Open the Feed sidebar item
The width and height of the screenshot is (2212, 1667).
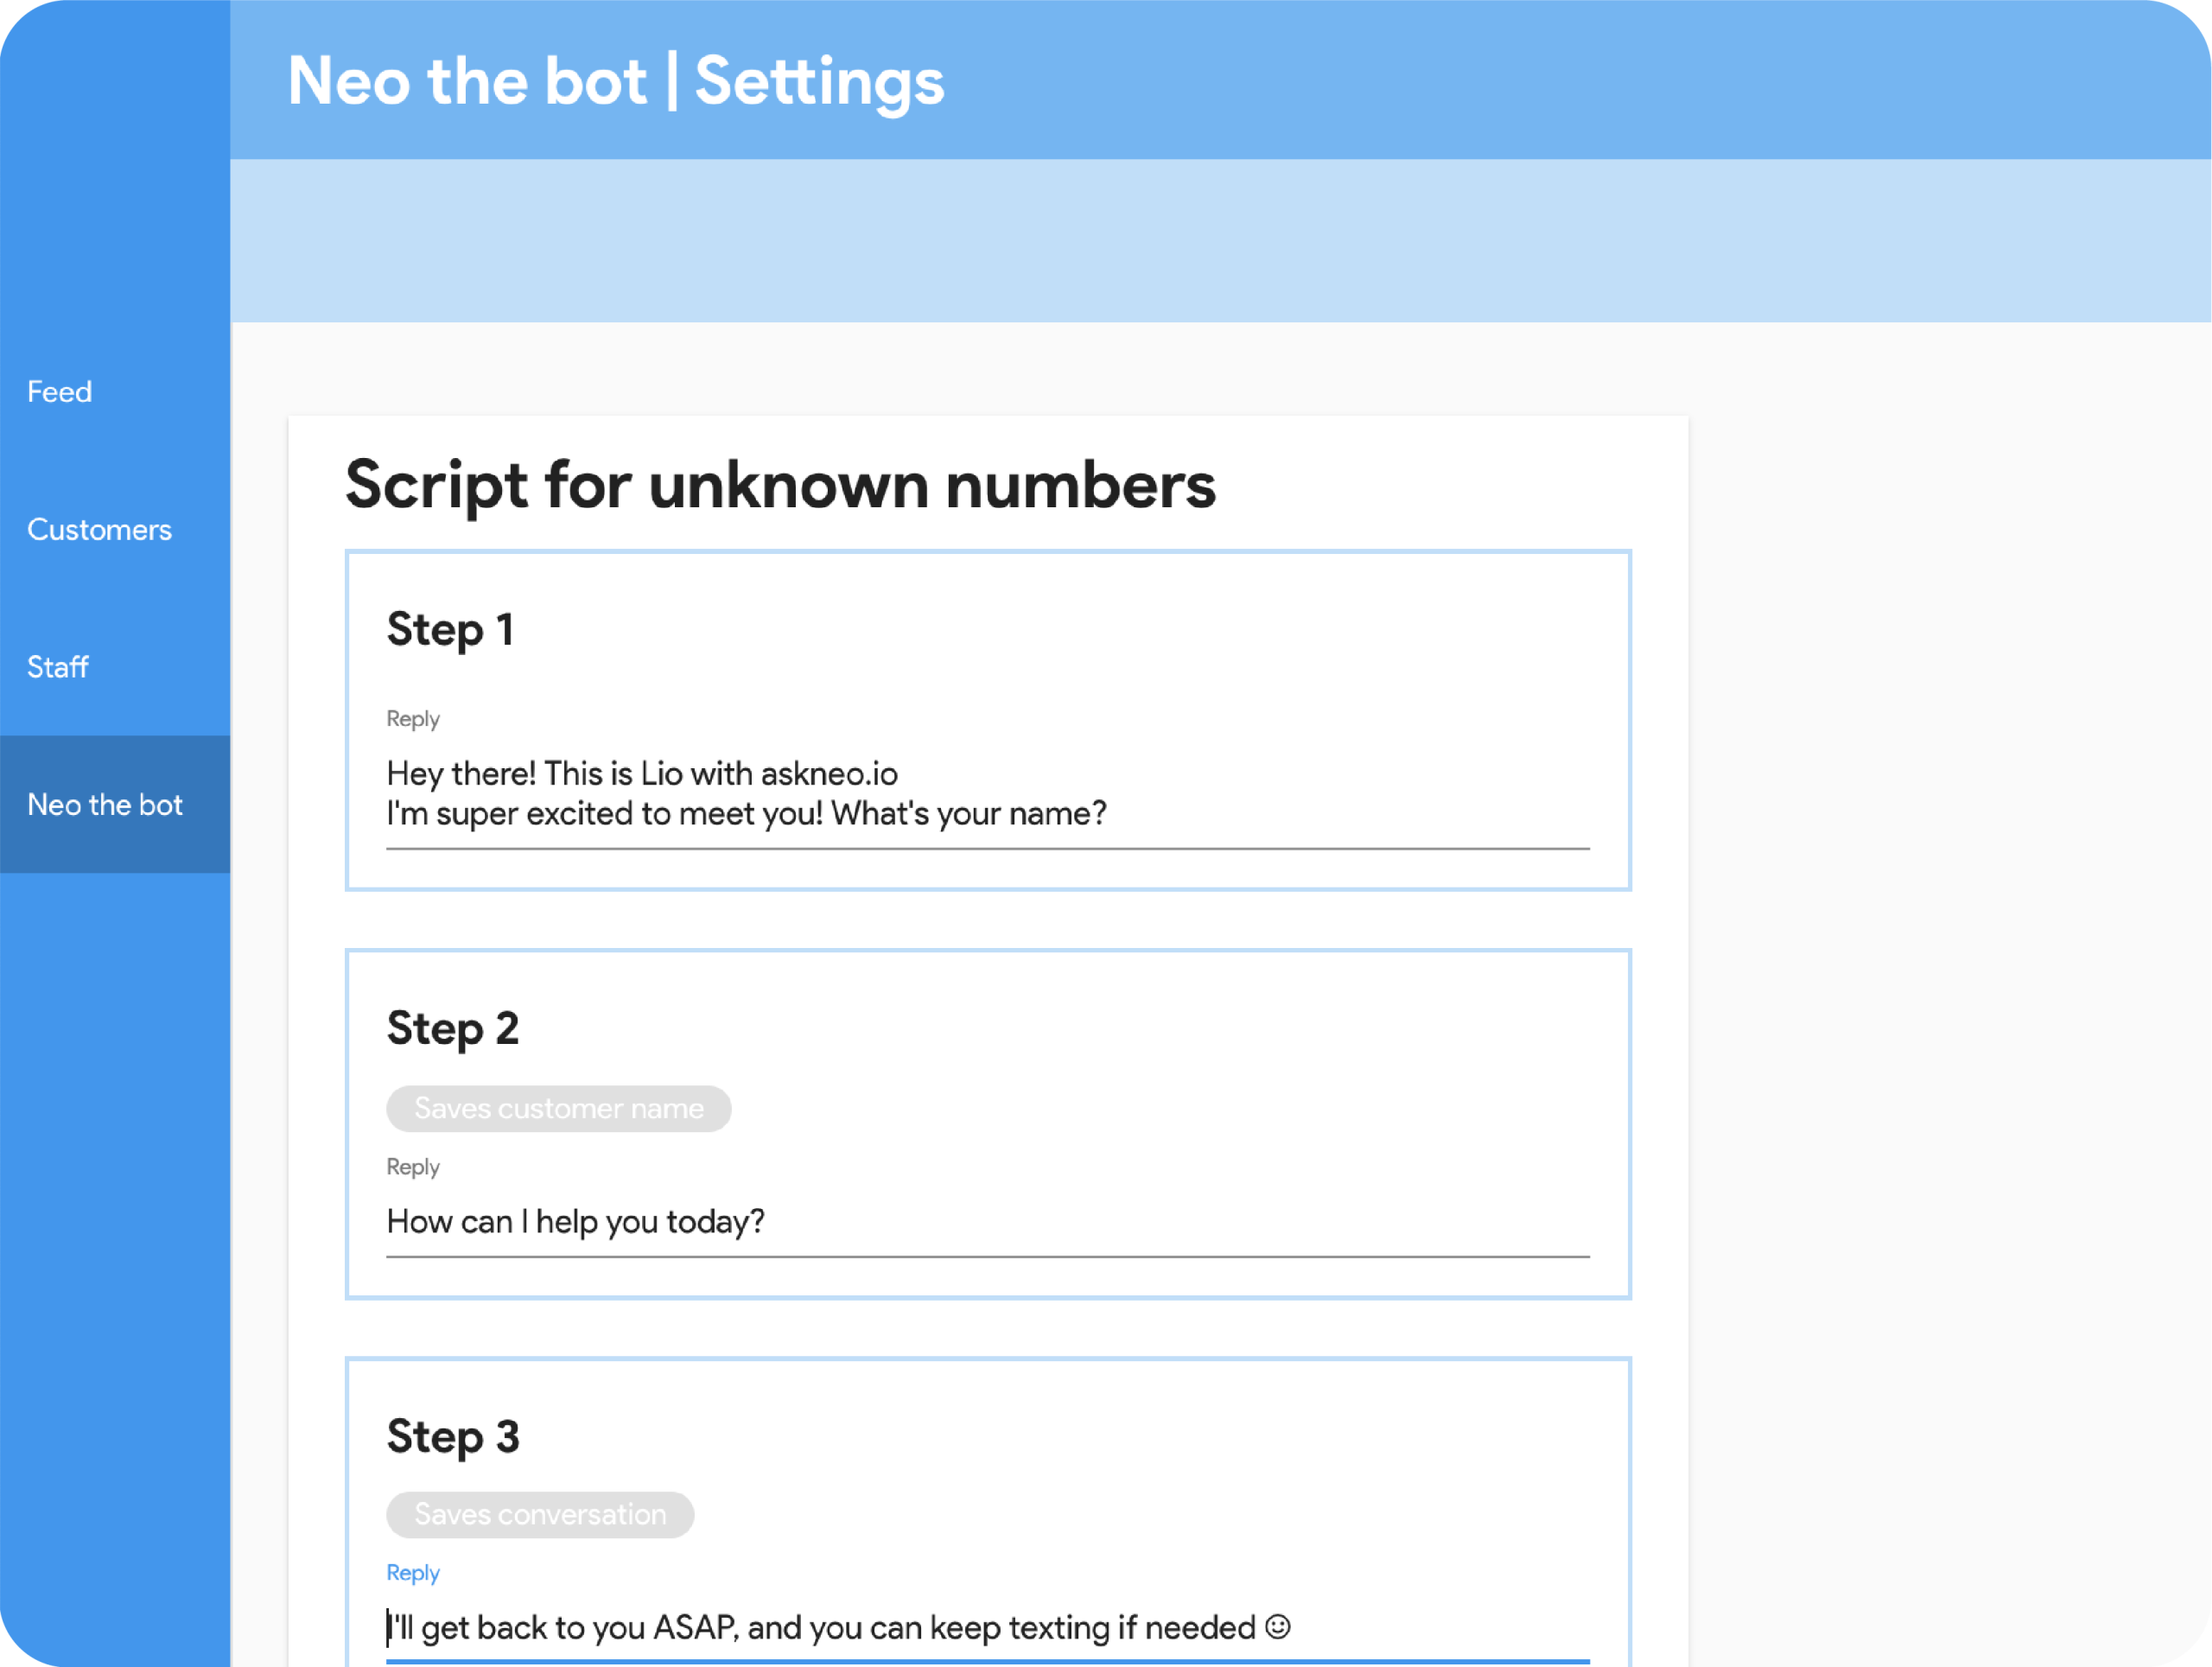click(x=60, y=392)
